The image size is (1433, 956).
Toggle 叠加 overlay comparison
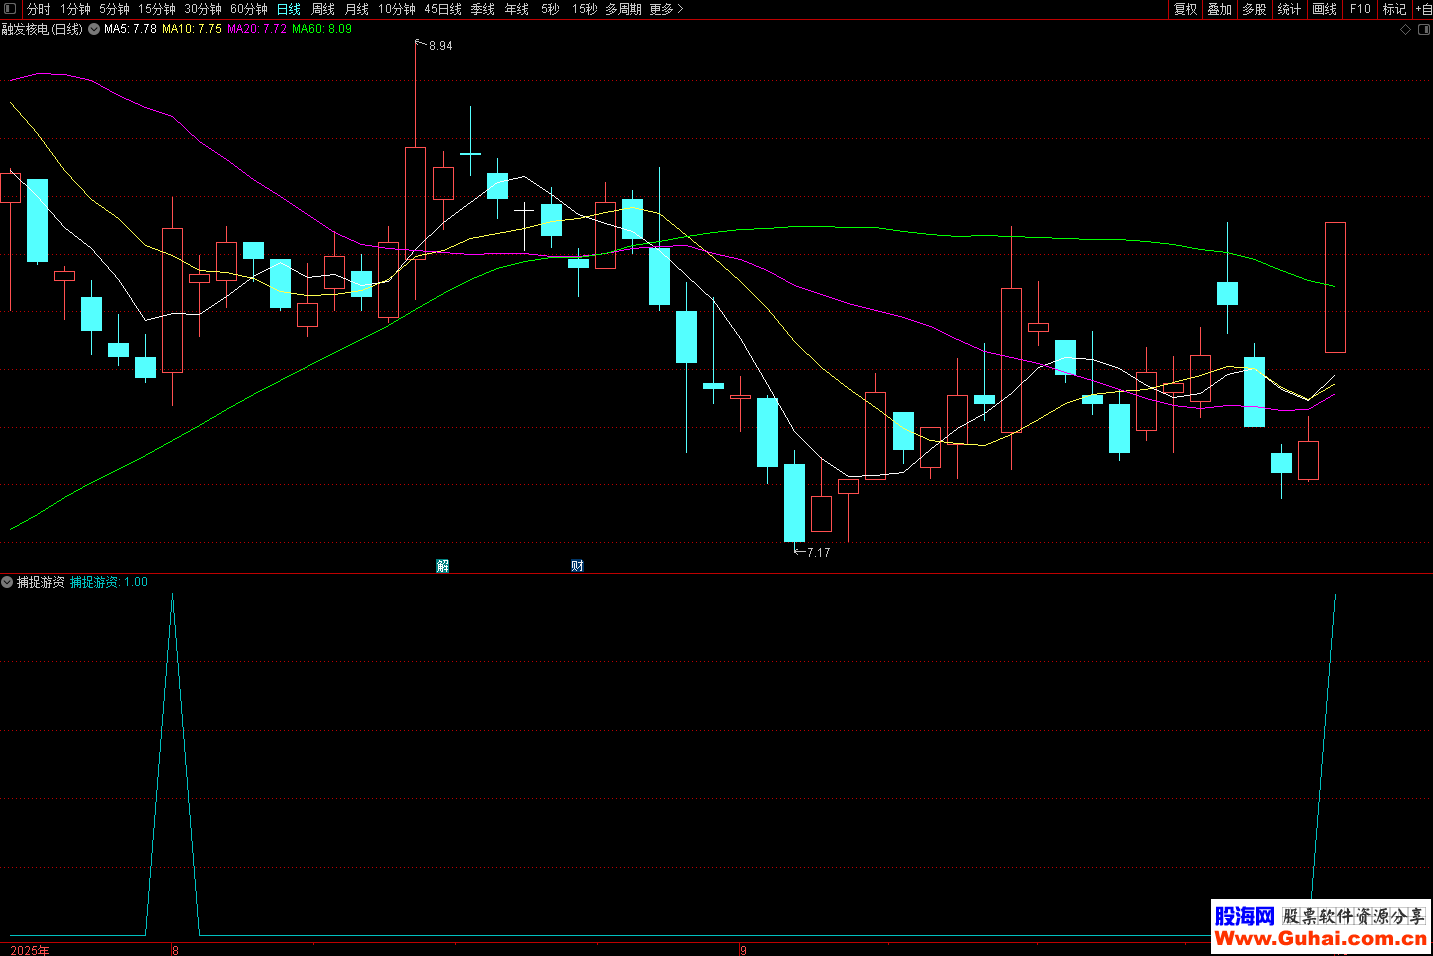click(1219, 9)
